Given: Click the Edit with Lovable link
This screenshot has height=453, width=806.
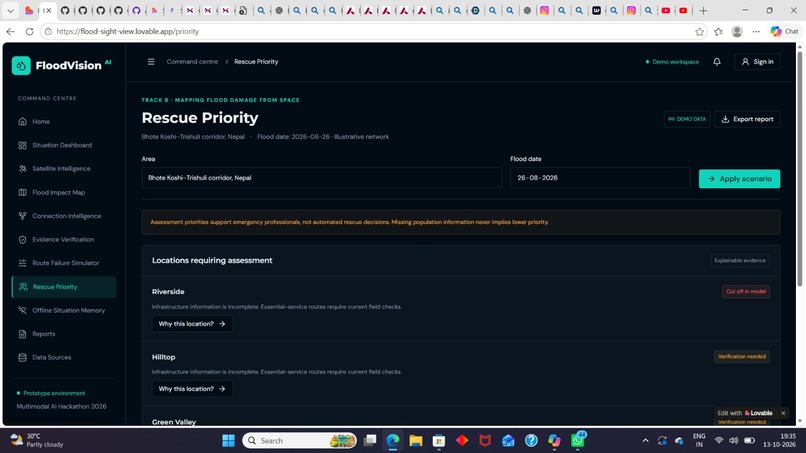Looking at the screenshot, I should tap(745, 413).
